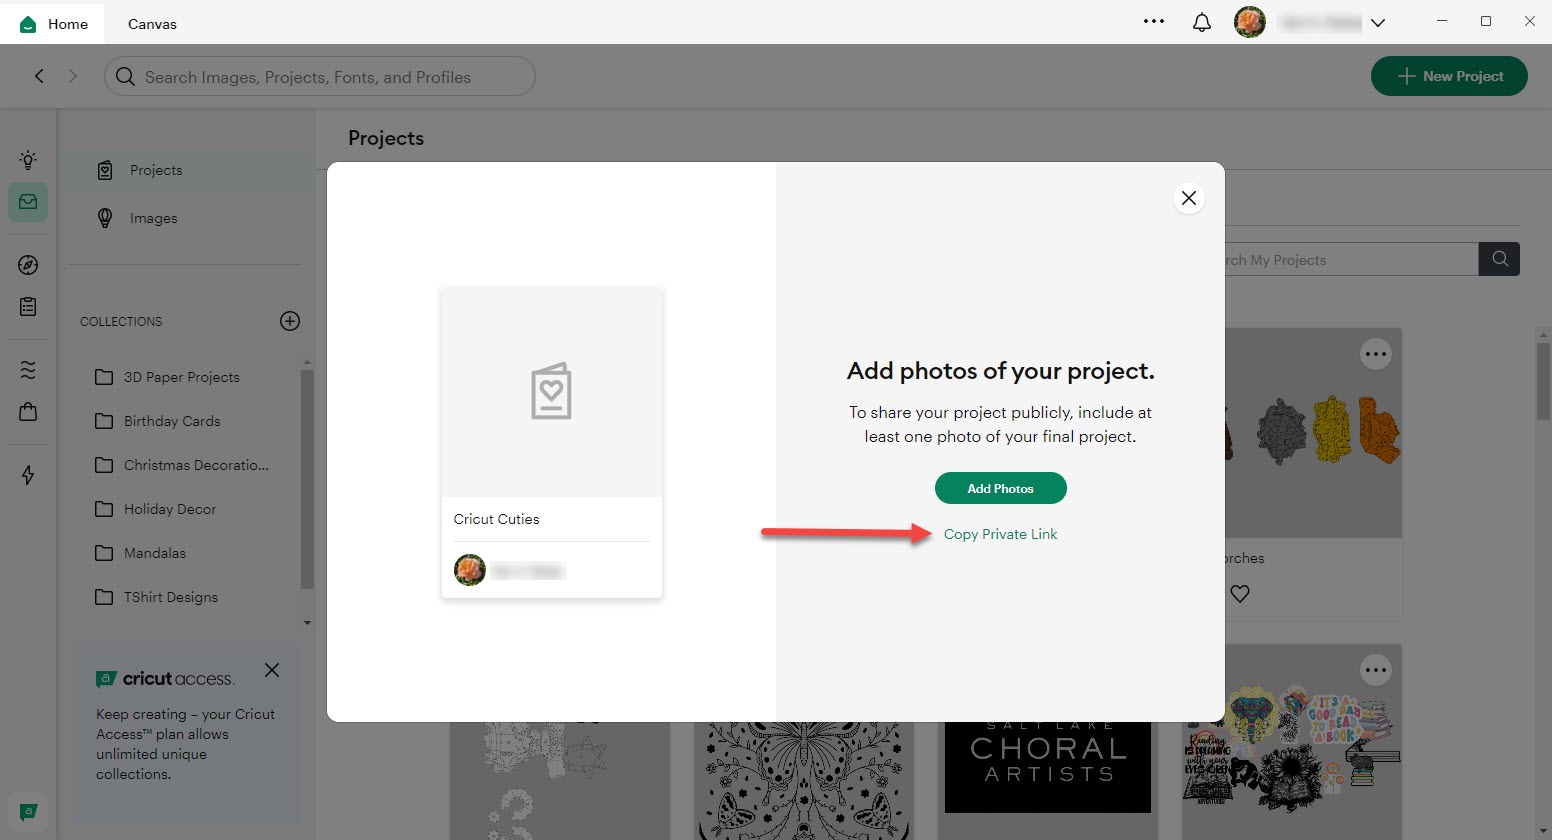Select the Images menu item in the sidebar
The height and width of the screenshot is (840, 1552).
pos(153,217)
